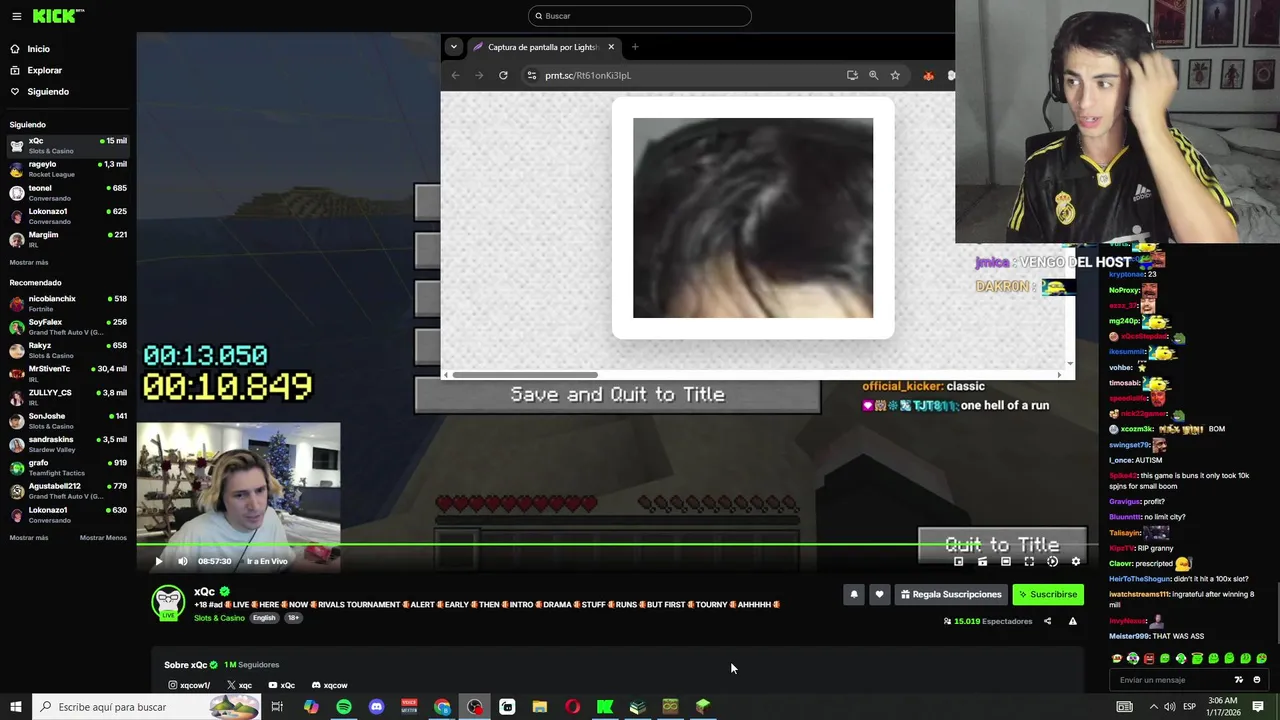Open grafo recommended channel

tap(68, 467)
